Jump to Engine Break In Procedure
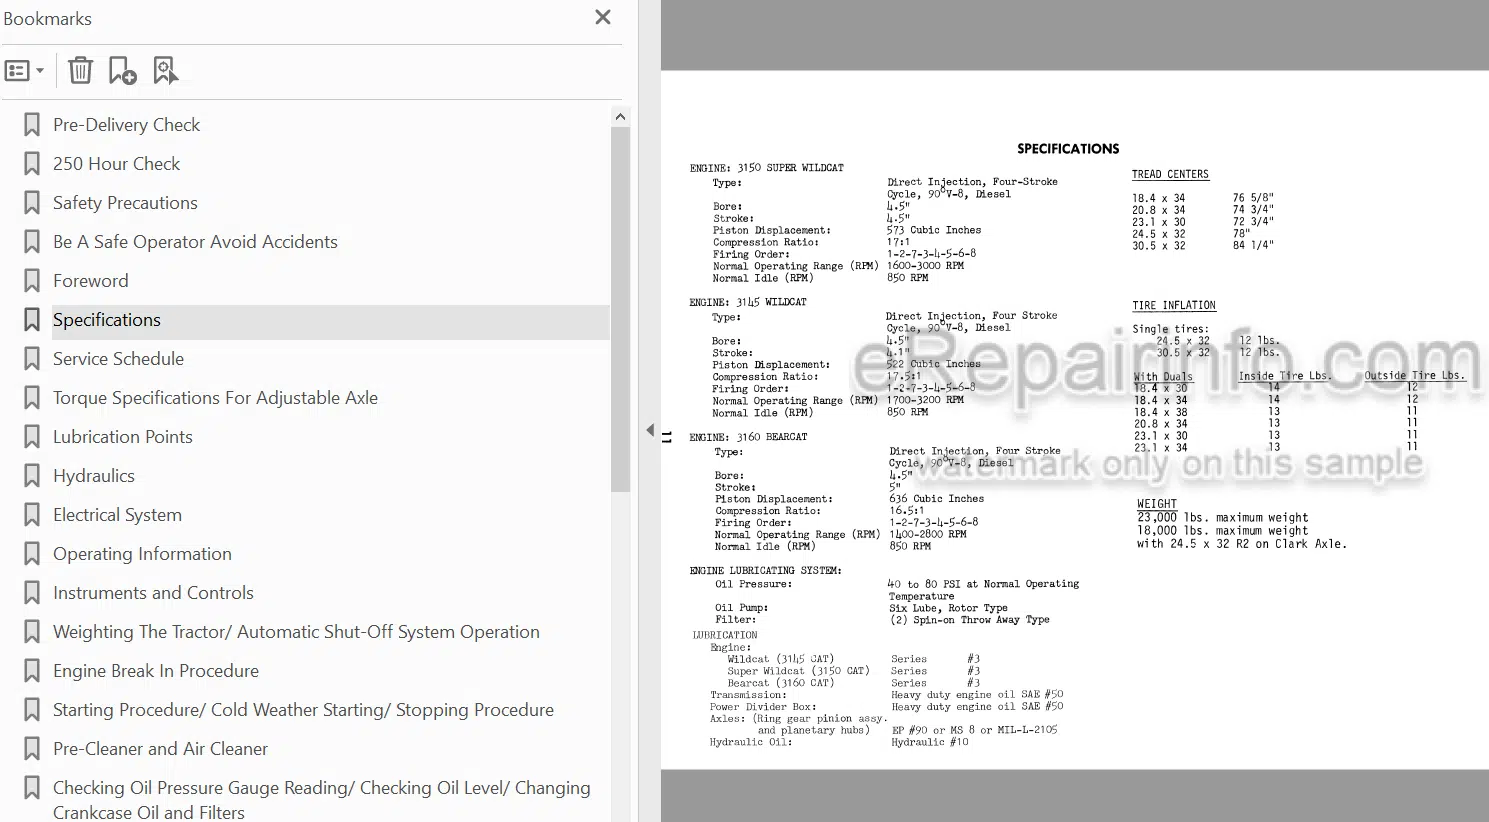The height and width of the screenshot is (822, 1489). 155,671
